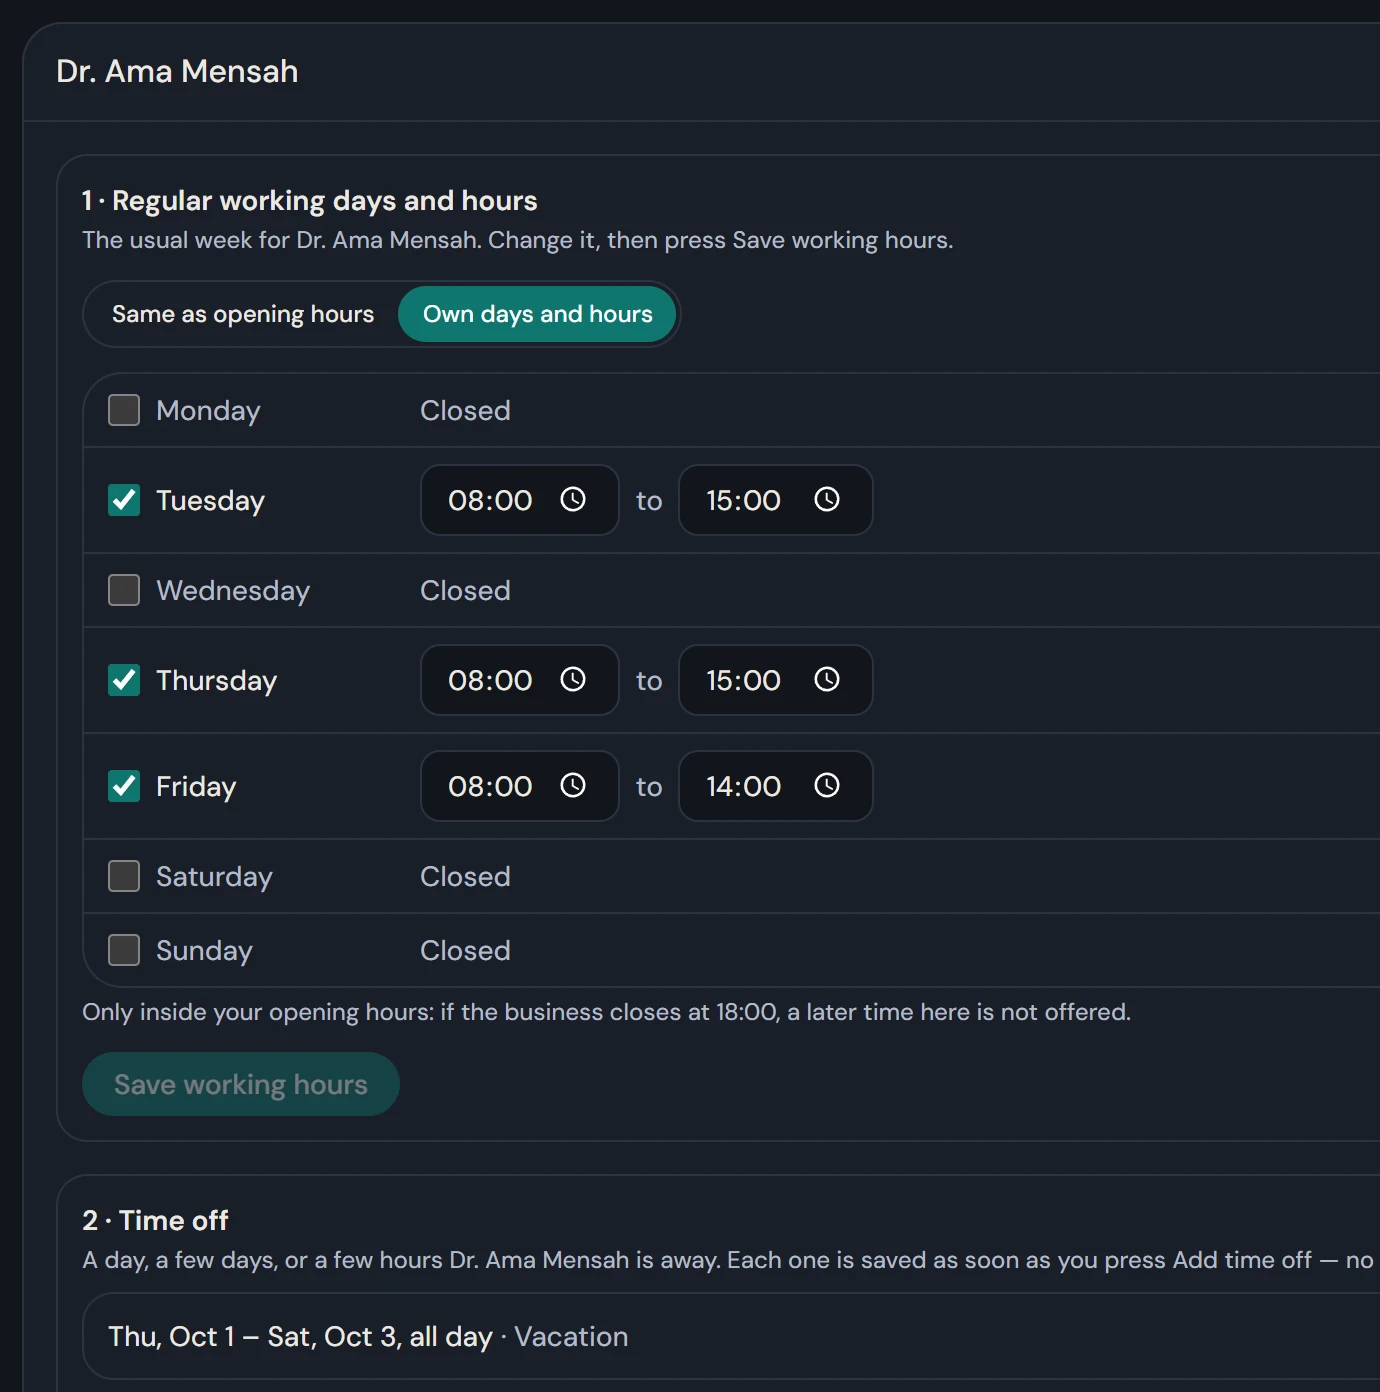Click the Monday day label
The height and width of the screenshot is (1392, 1380).
[208, 410]
